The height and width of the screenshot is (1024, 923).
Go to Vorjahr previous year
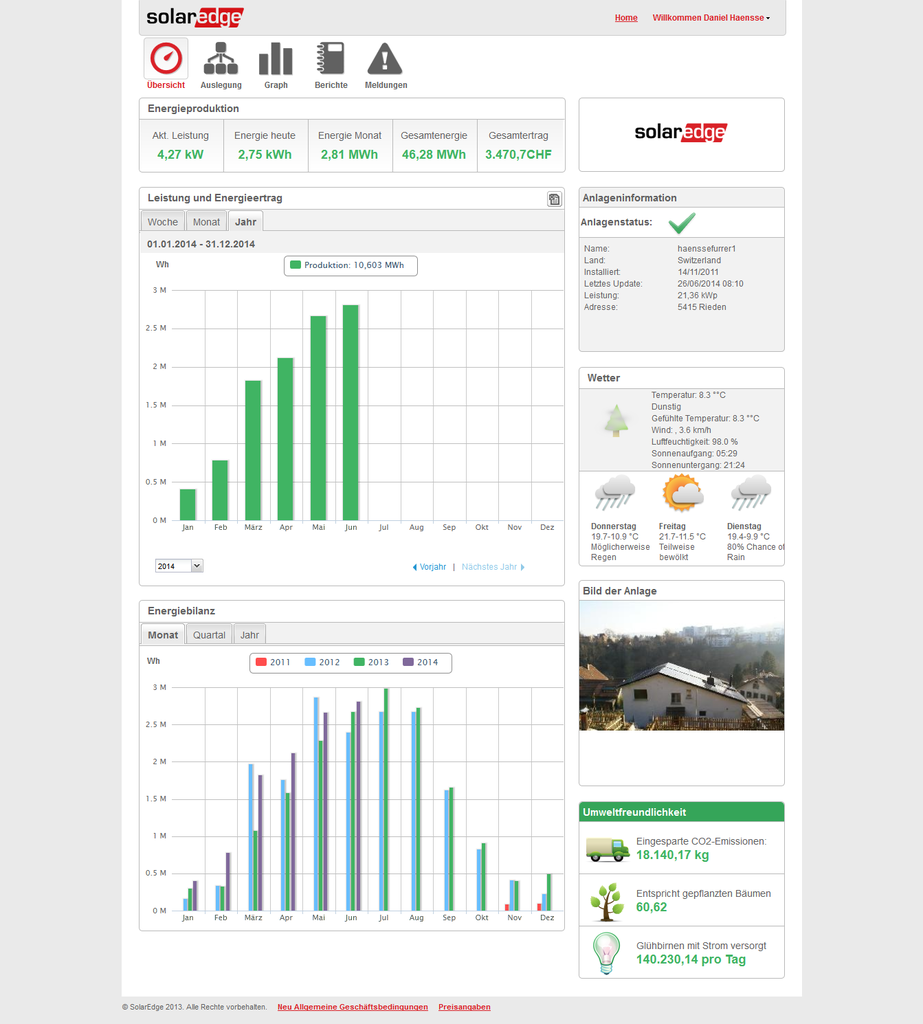pyautogui.click(x=430, y=567)
